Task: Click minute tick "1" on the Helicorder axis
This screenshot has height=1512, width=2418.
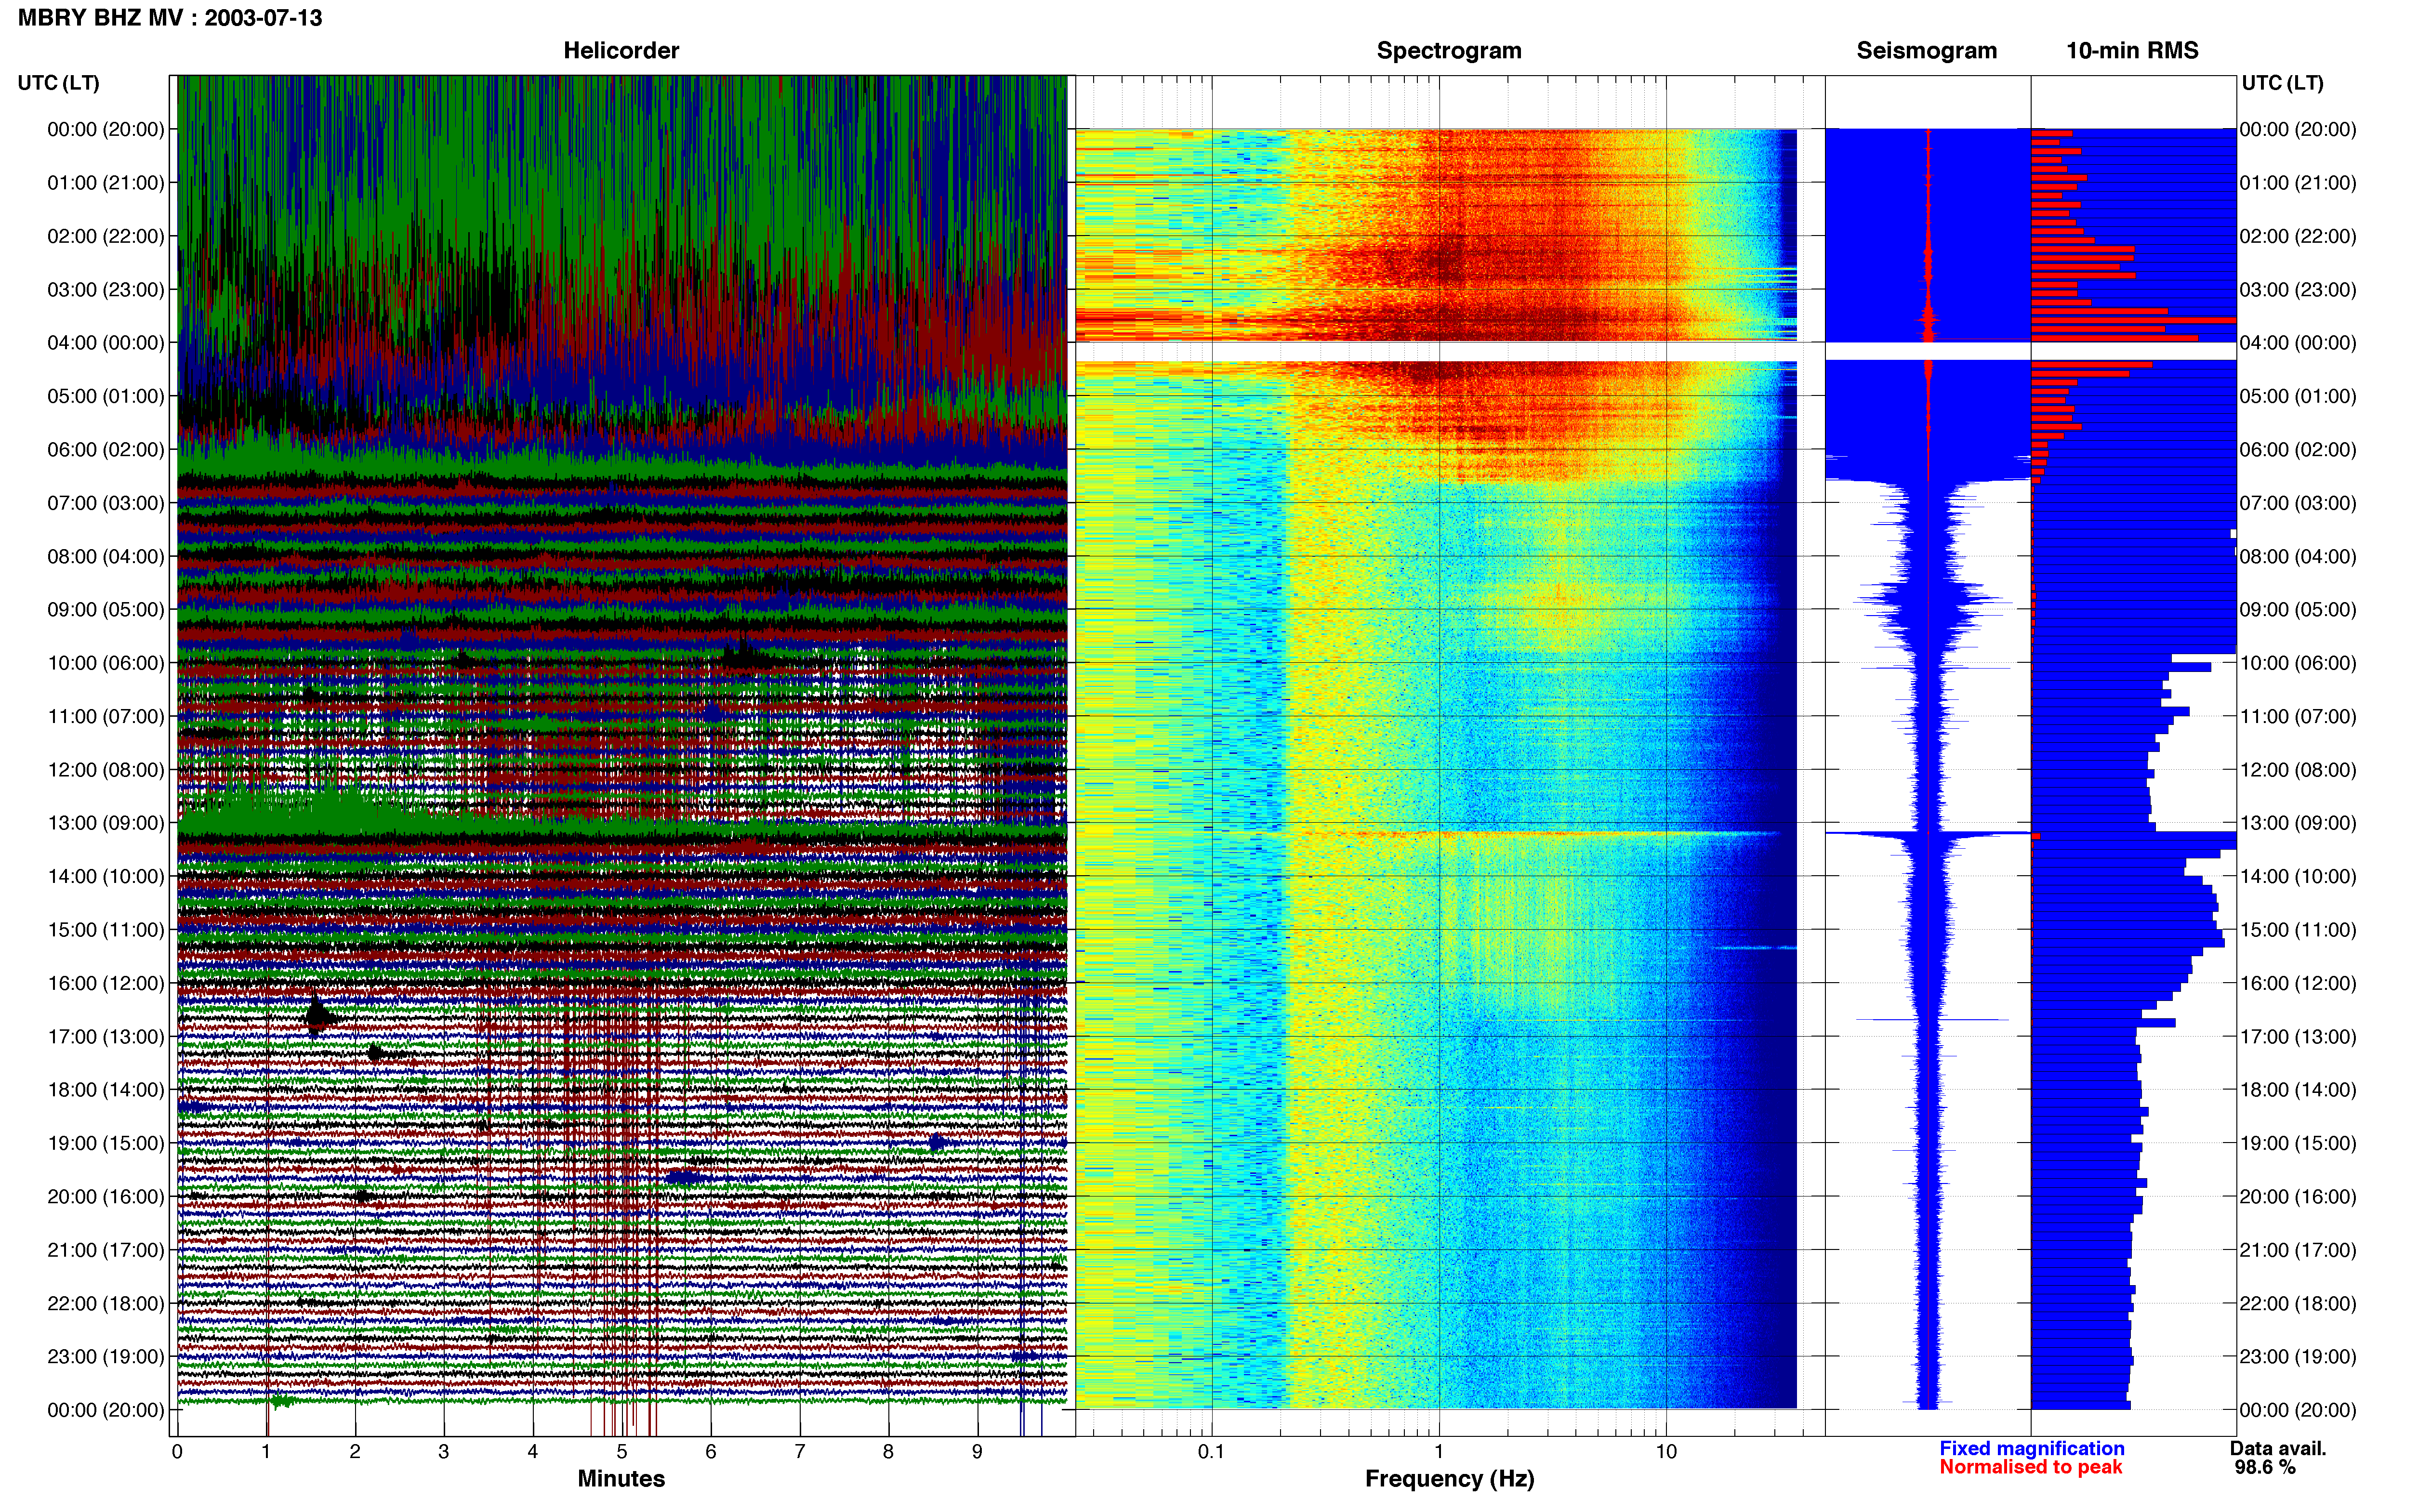Action: (x=266, y=1452)
